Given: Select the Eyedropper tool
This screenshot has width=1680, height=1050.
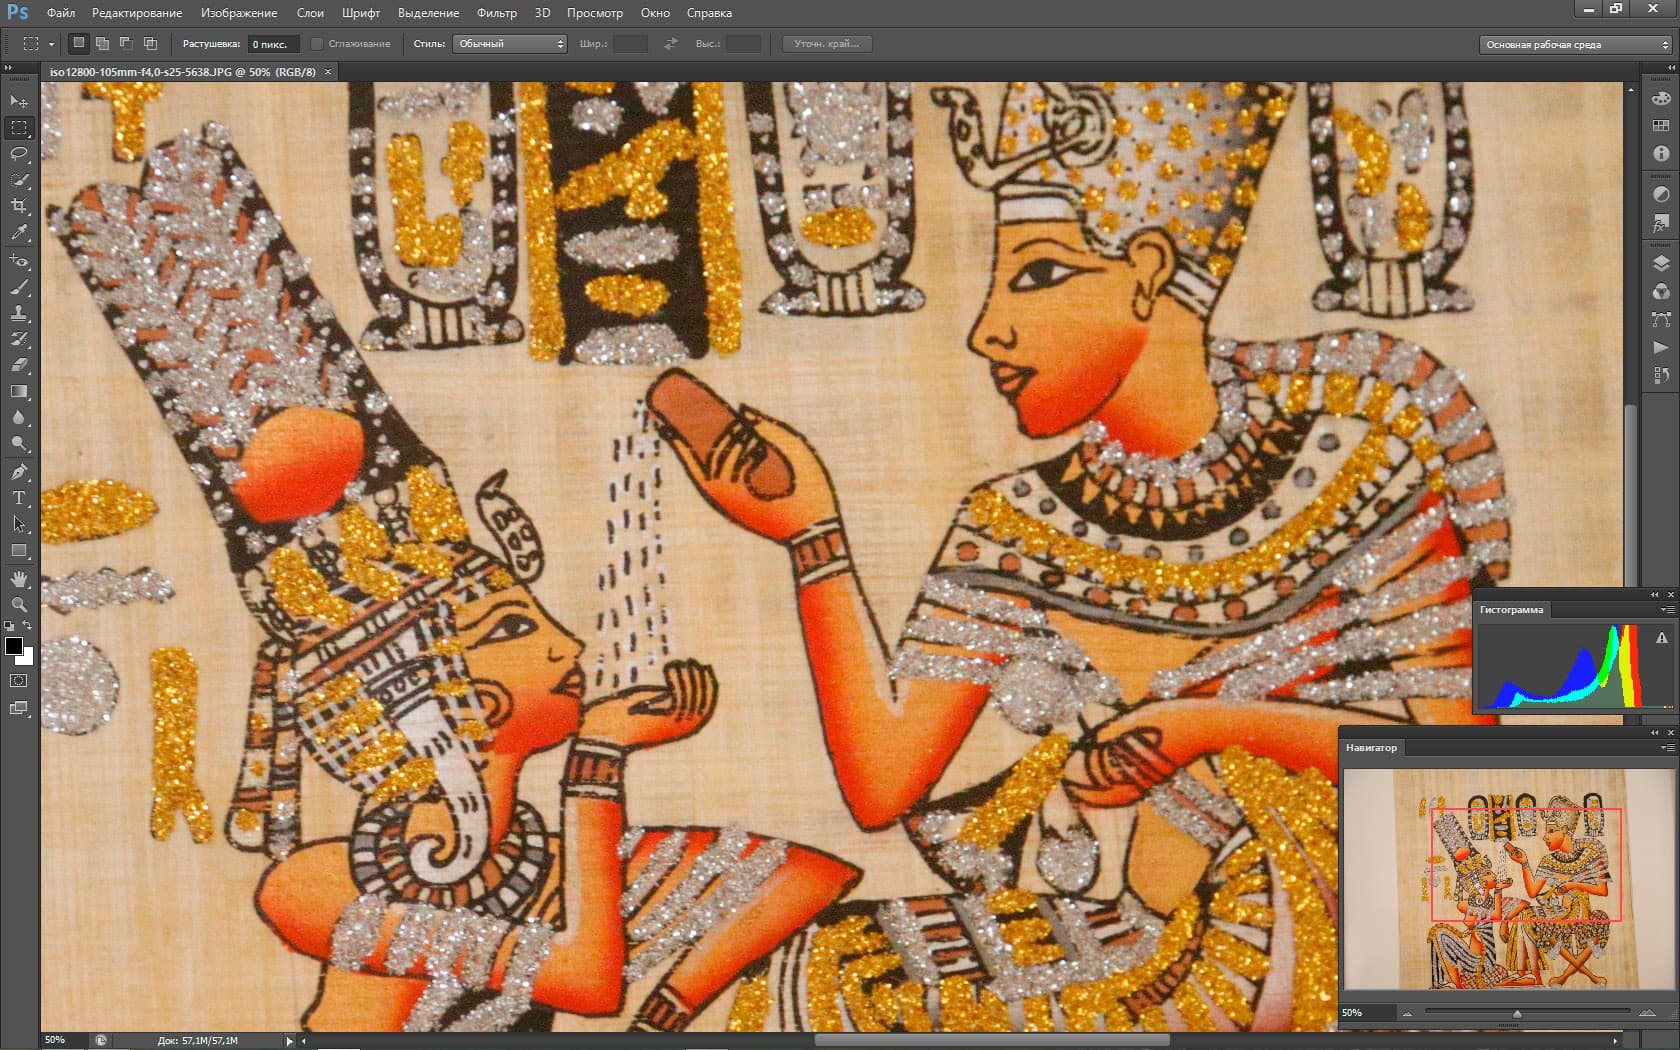Looking at the screenshot, I should point(19,232).
